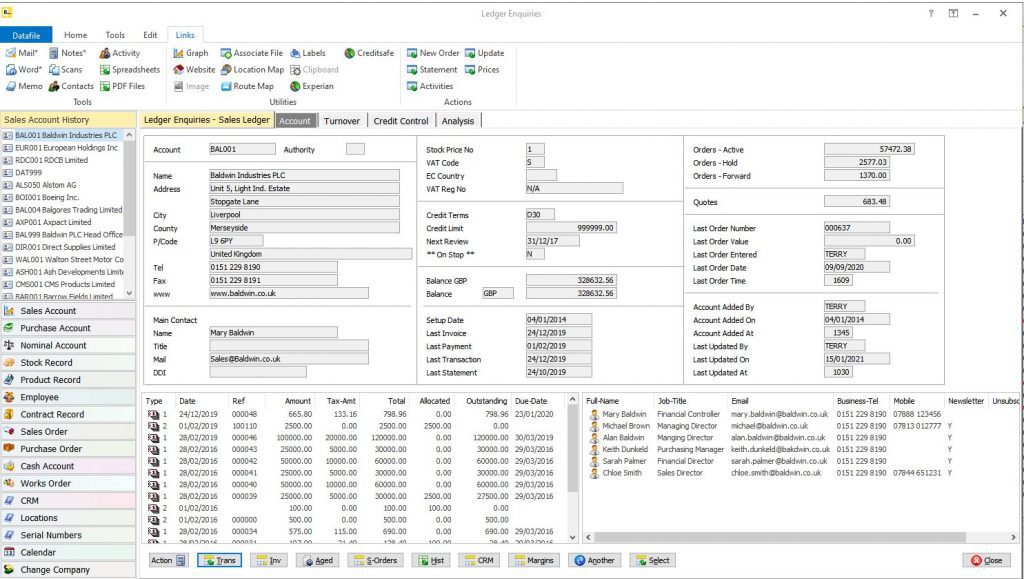Click the Credit Limit field

coord(571,228)
